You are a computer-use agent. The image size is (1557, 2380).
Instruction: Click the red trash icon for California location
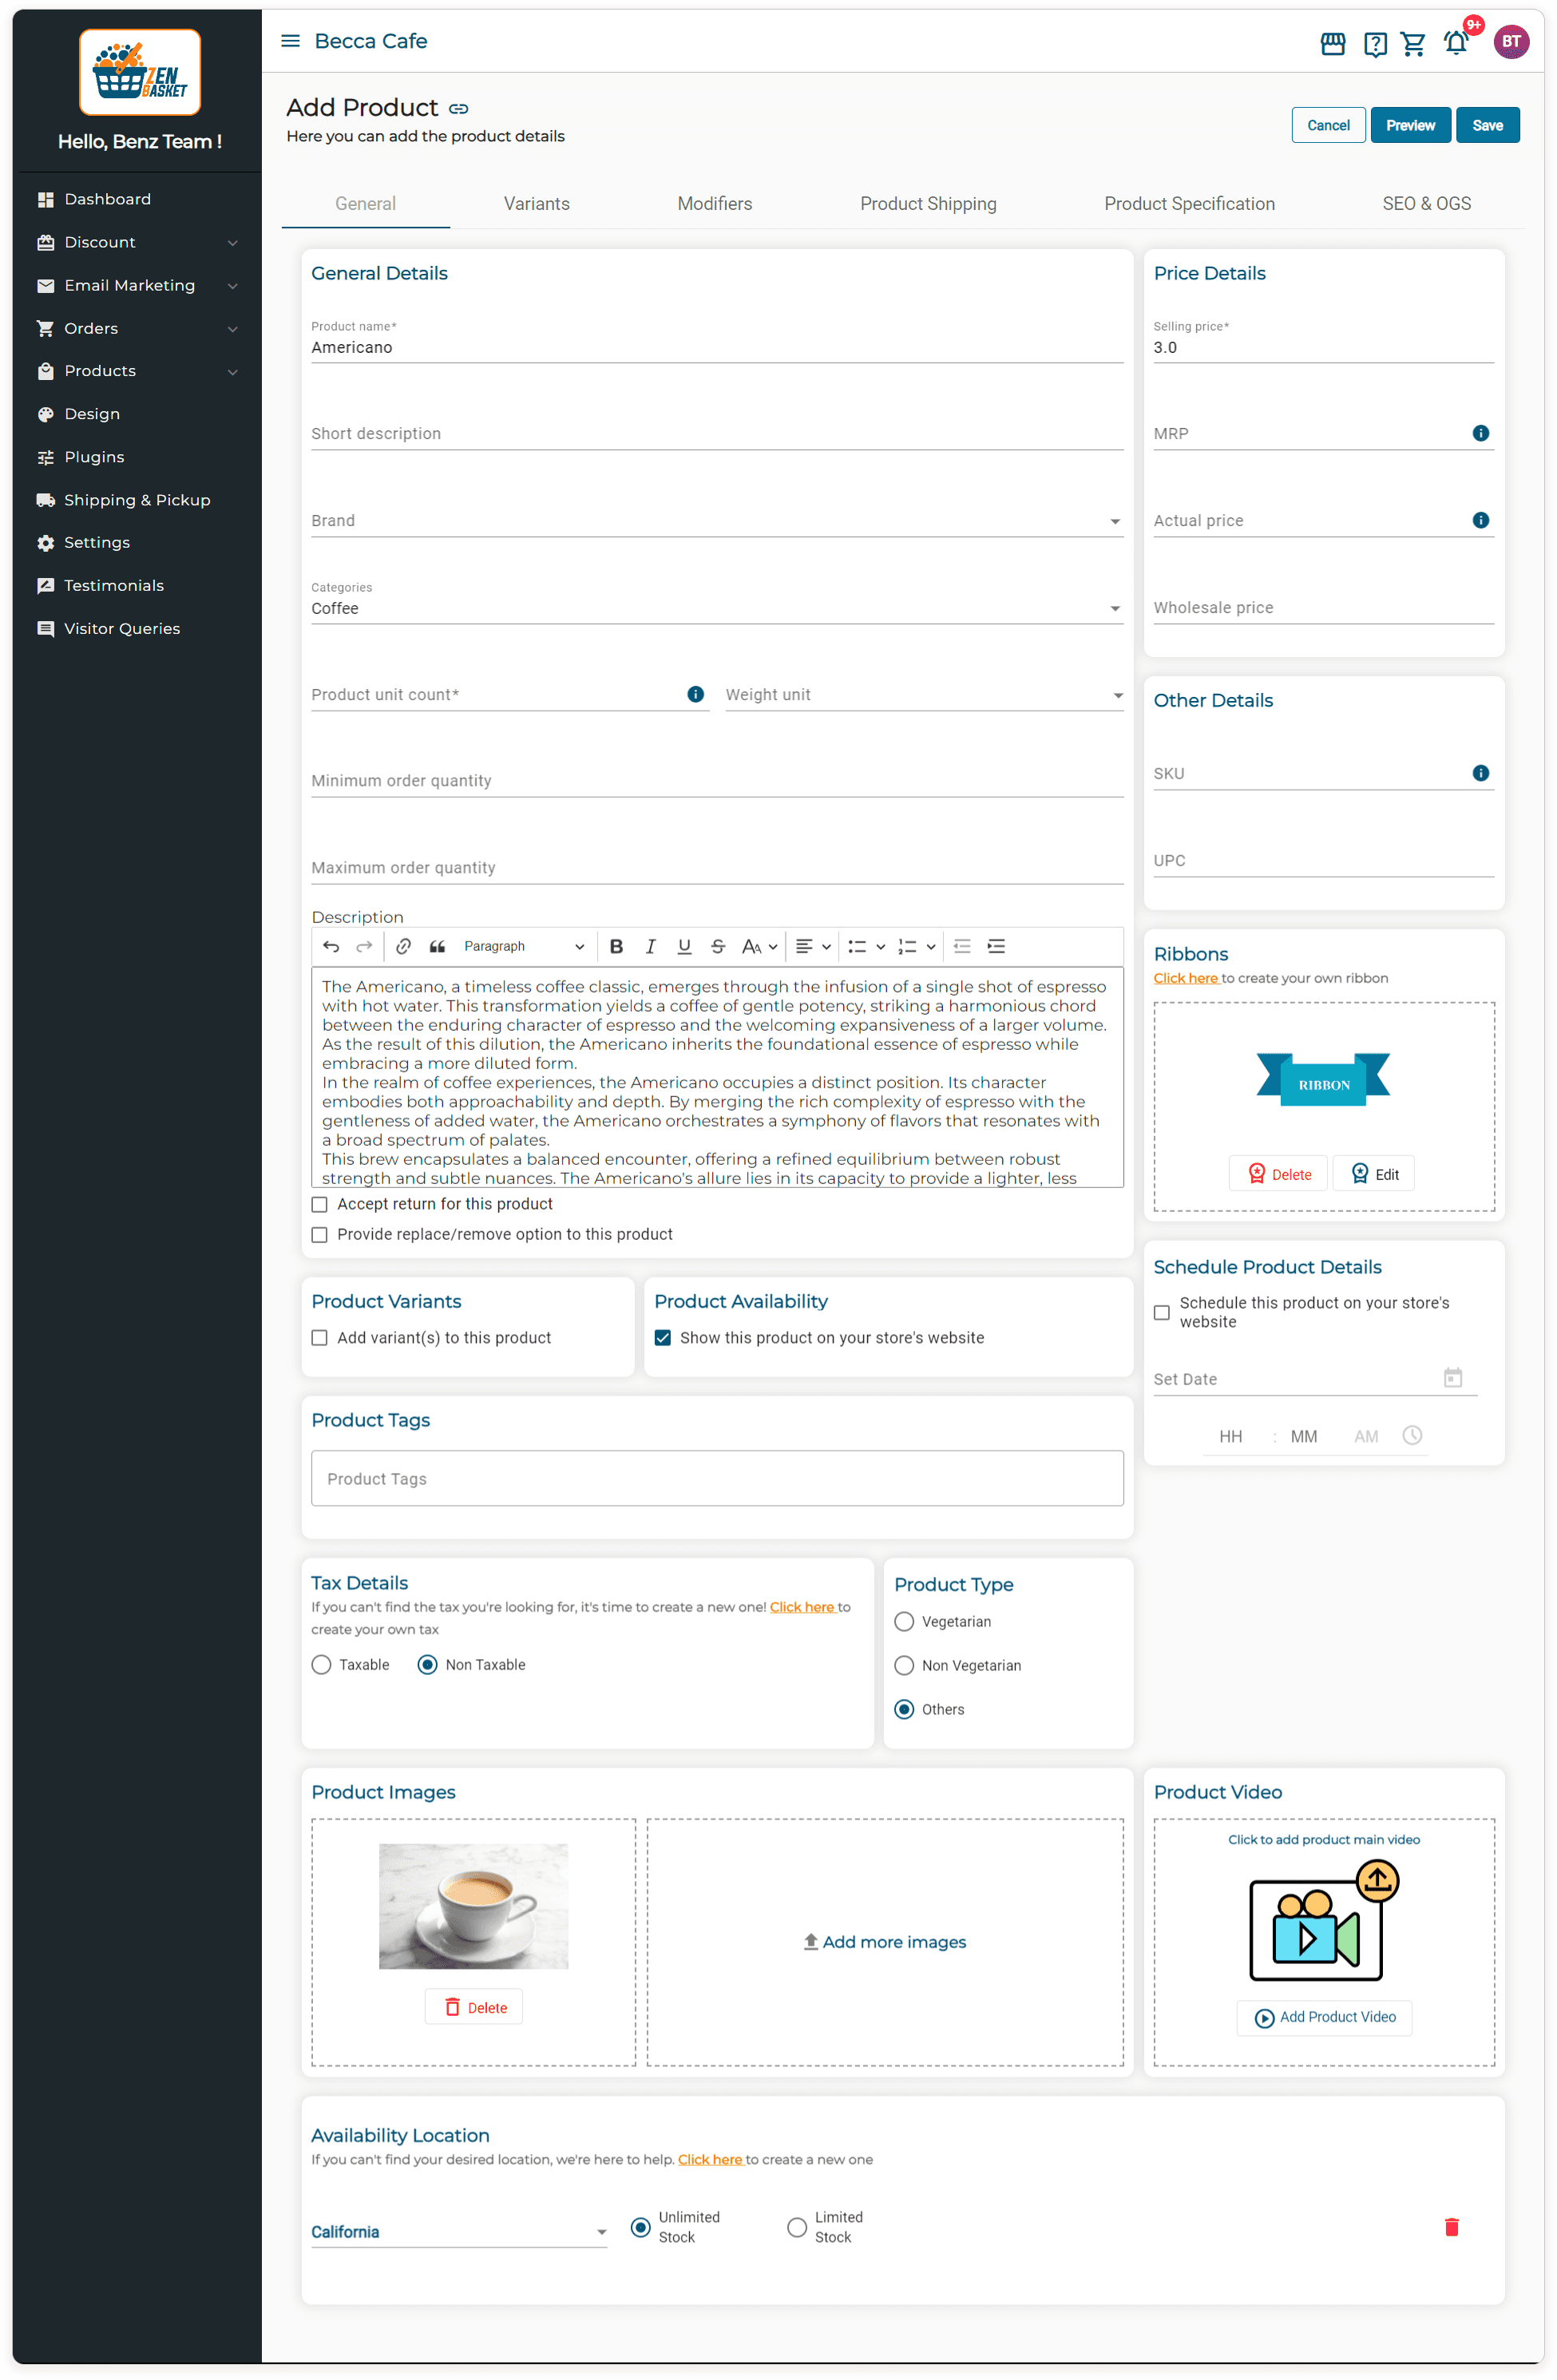click(x=1451, y=2226)
